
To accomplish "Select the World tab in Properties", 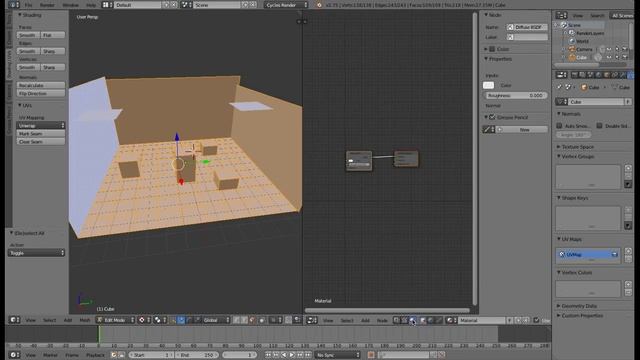I will click(598, 75).
